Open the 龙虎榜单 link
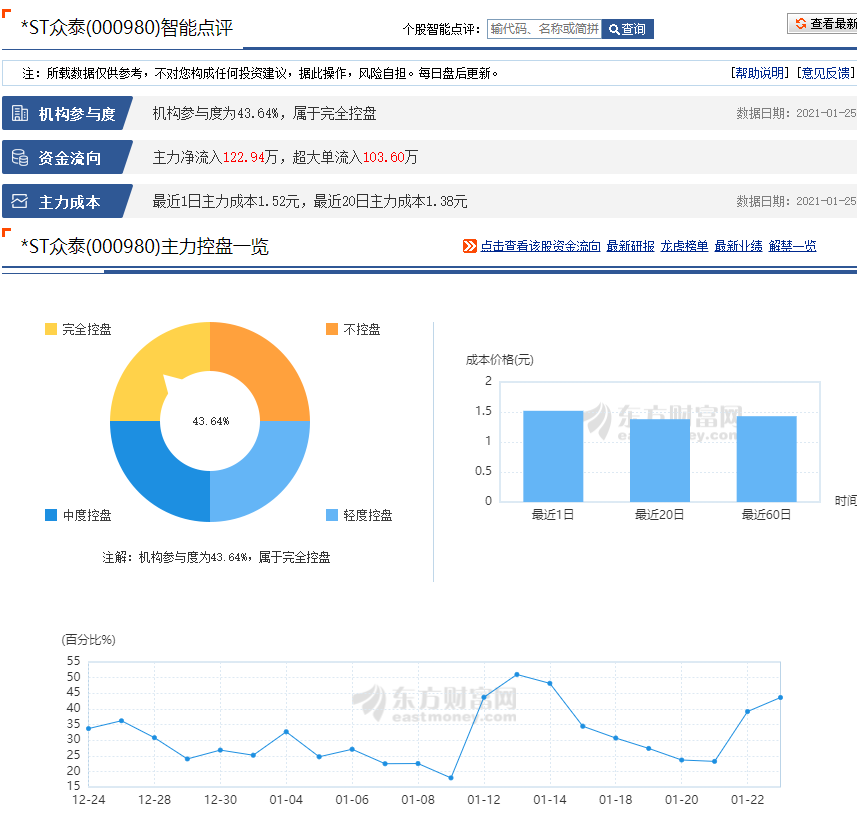Screen dimensions: 857x828 pos(684,246)
